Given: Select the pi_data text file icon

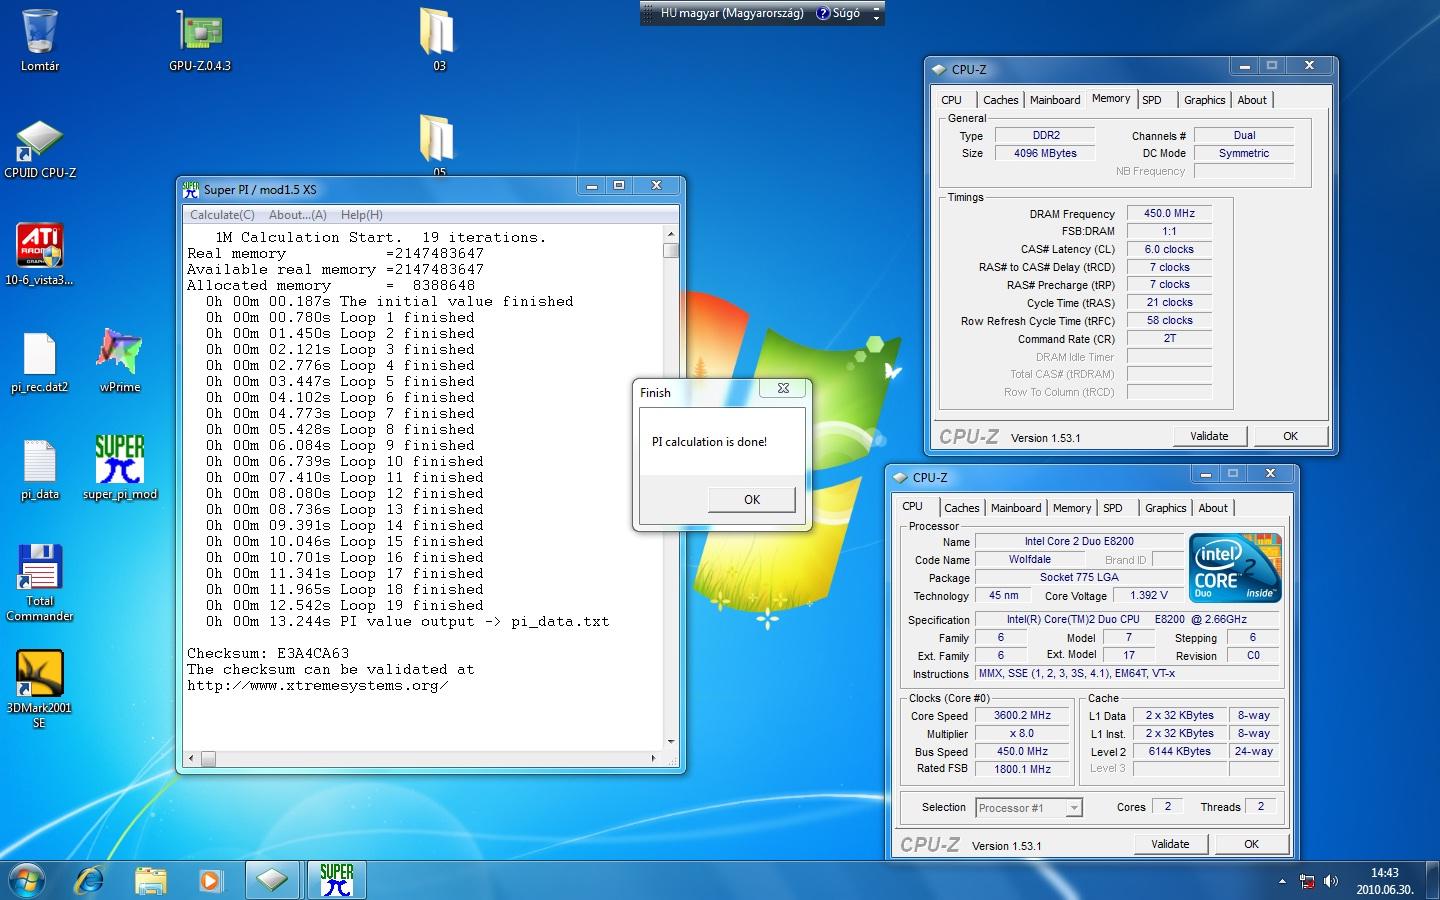Looking at the screenshot, I should point(40,470).
